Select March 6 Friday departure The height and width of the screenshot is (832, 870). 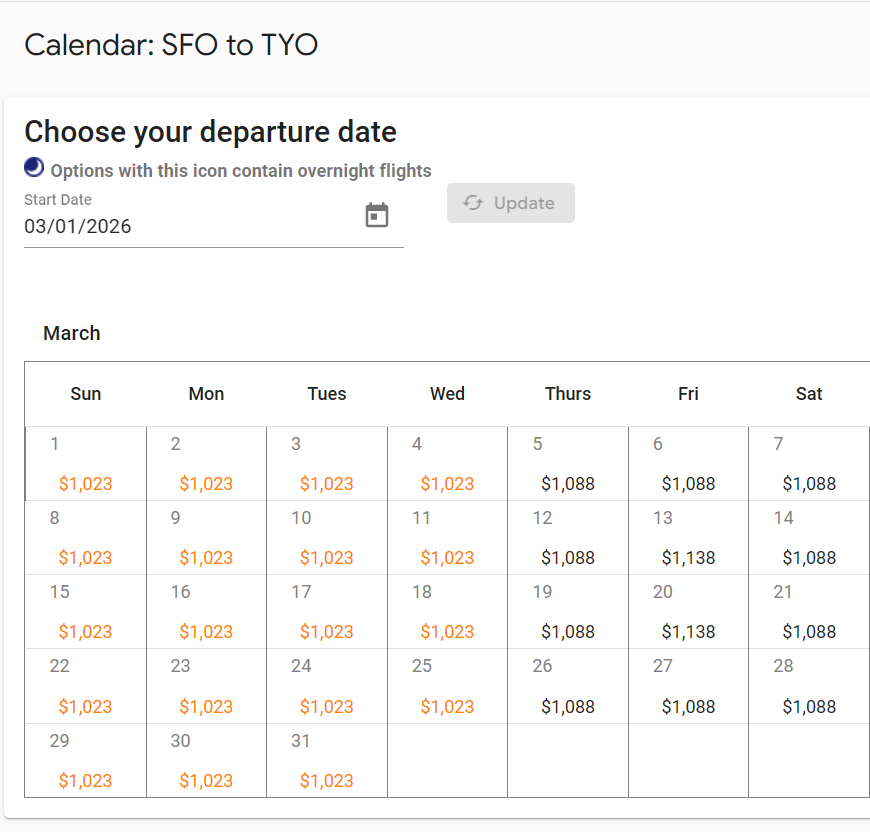(x=688, y=483)
